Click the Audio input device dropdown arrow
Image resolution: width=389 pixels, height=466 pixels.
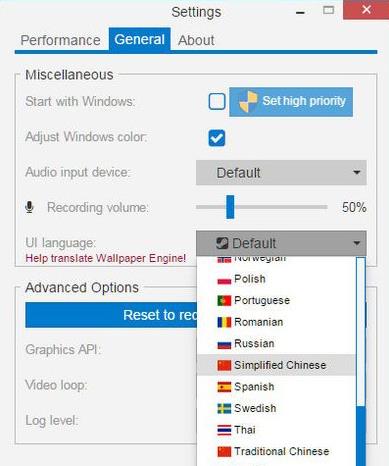tap(356, 173)
